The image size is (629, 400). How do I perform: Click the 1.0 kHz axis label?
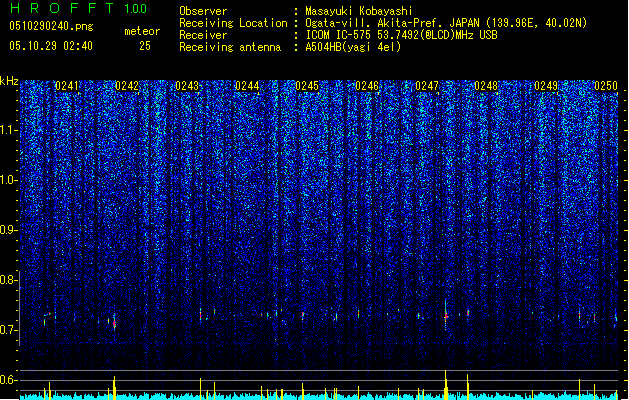8,180
